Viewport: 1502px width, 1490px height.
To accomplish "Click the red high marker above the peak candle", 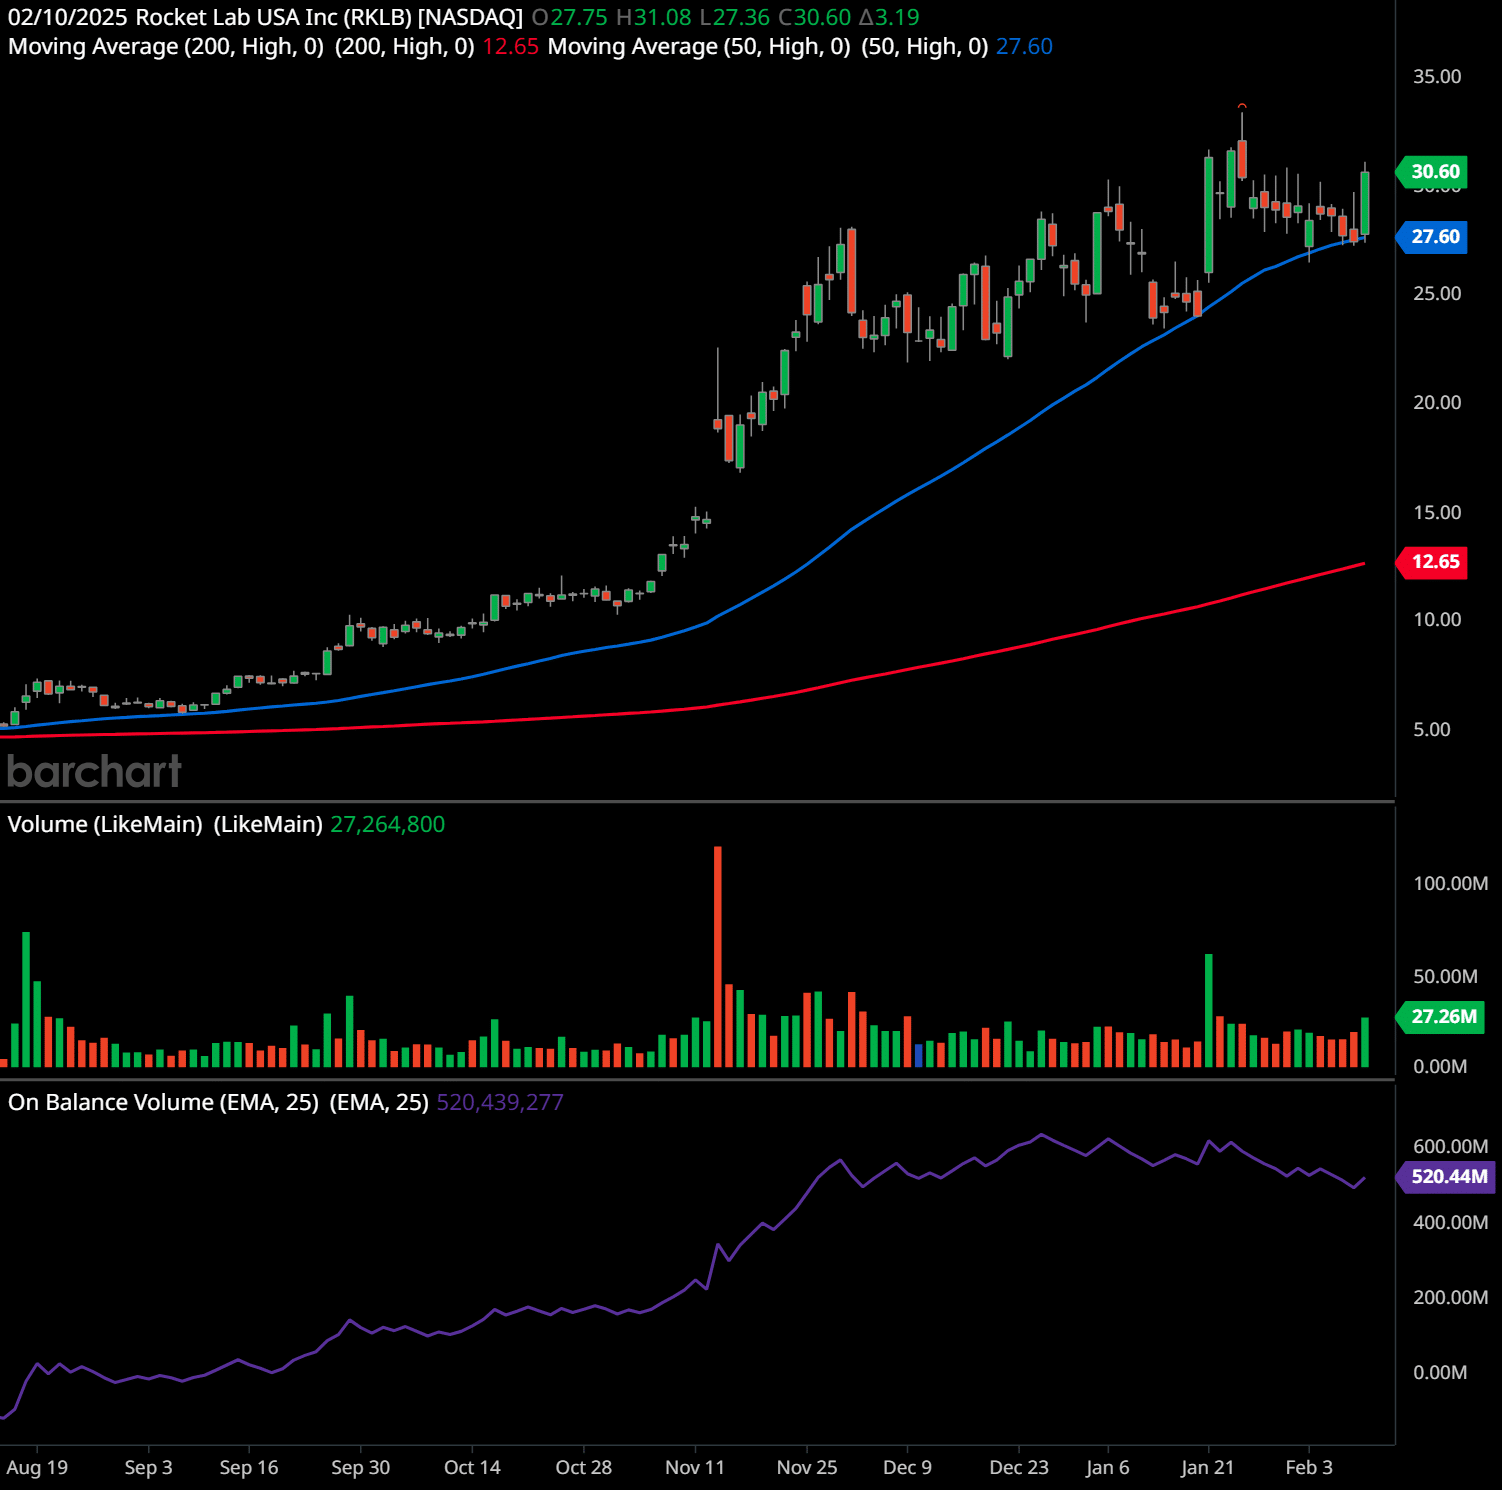I will click(1242, 105).
